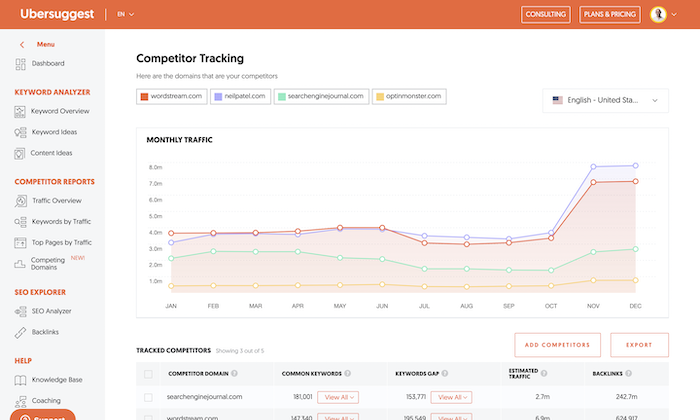The width and height of the screenshot is (700, 420).
Task: Click the Keywords by Traffic icon
Action: tap(20, 222)
